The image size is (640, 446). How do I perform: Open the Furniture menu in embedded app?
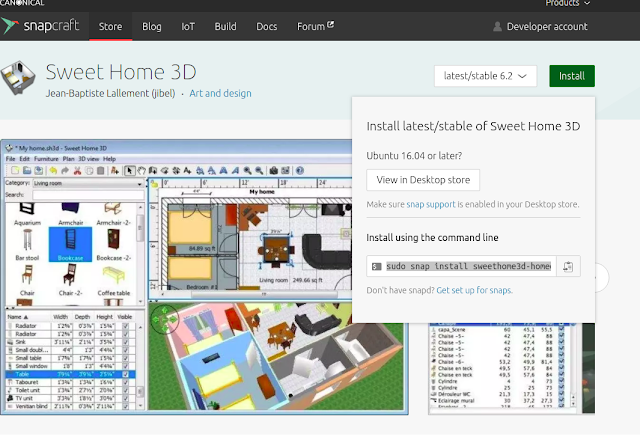coord(46,159)
